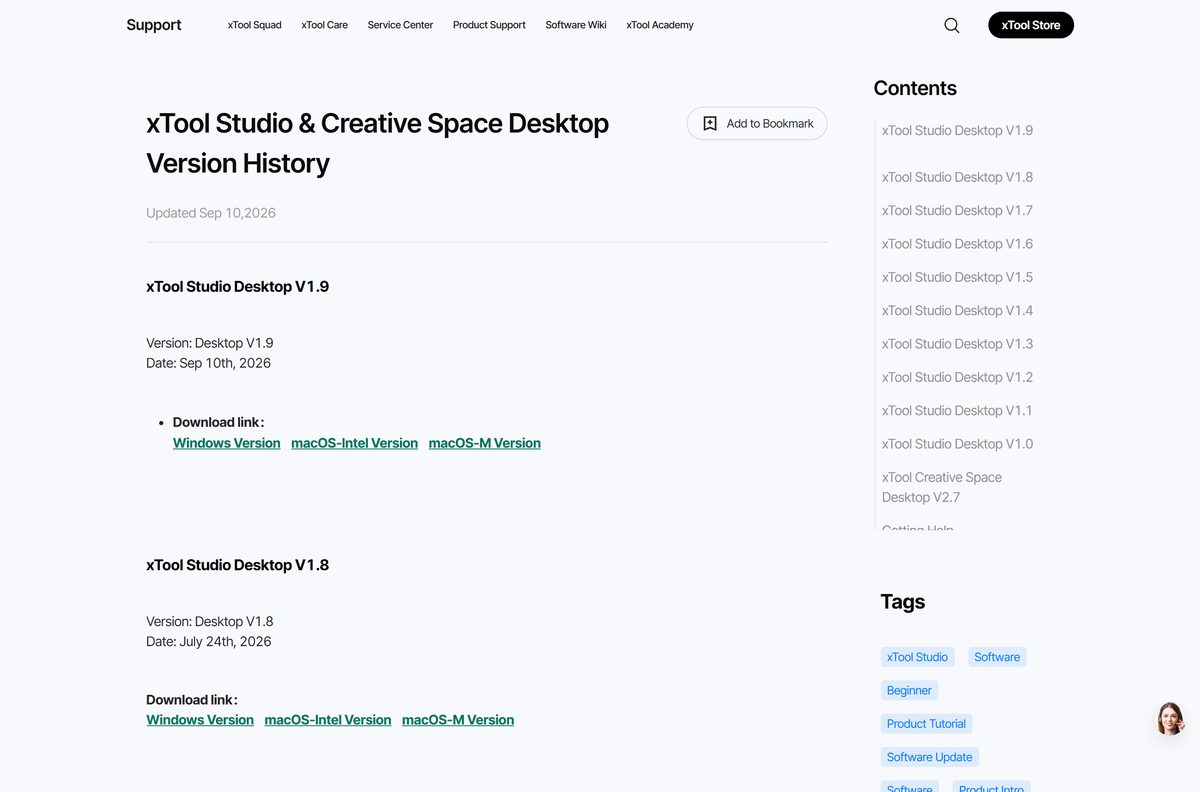
Task: Open the live chat support avatar
Action: tap(1170, 718)
